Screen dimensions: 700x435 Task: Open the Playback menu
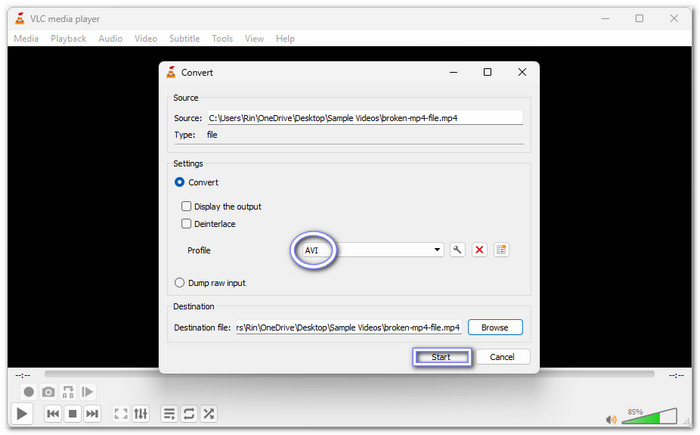[x=68, y=38]
